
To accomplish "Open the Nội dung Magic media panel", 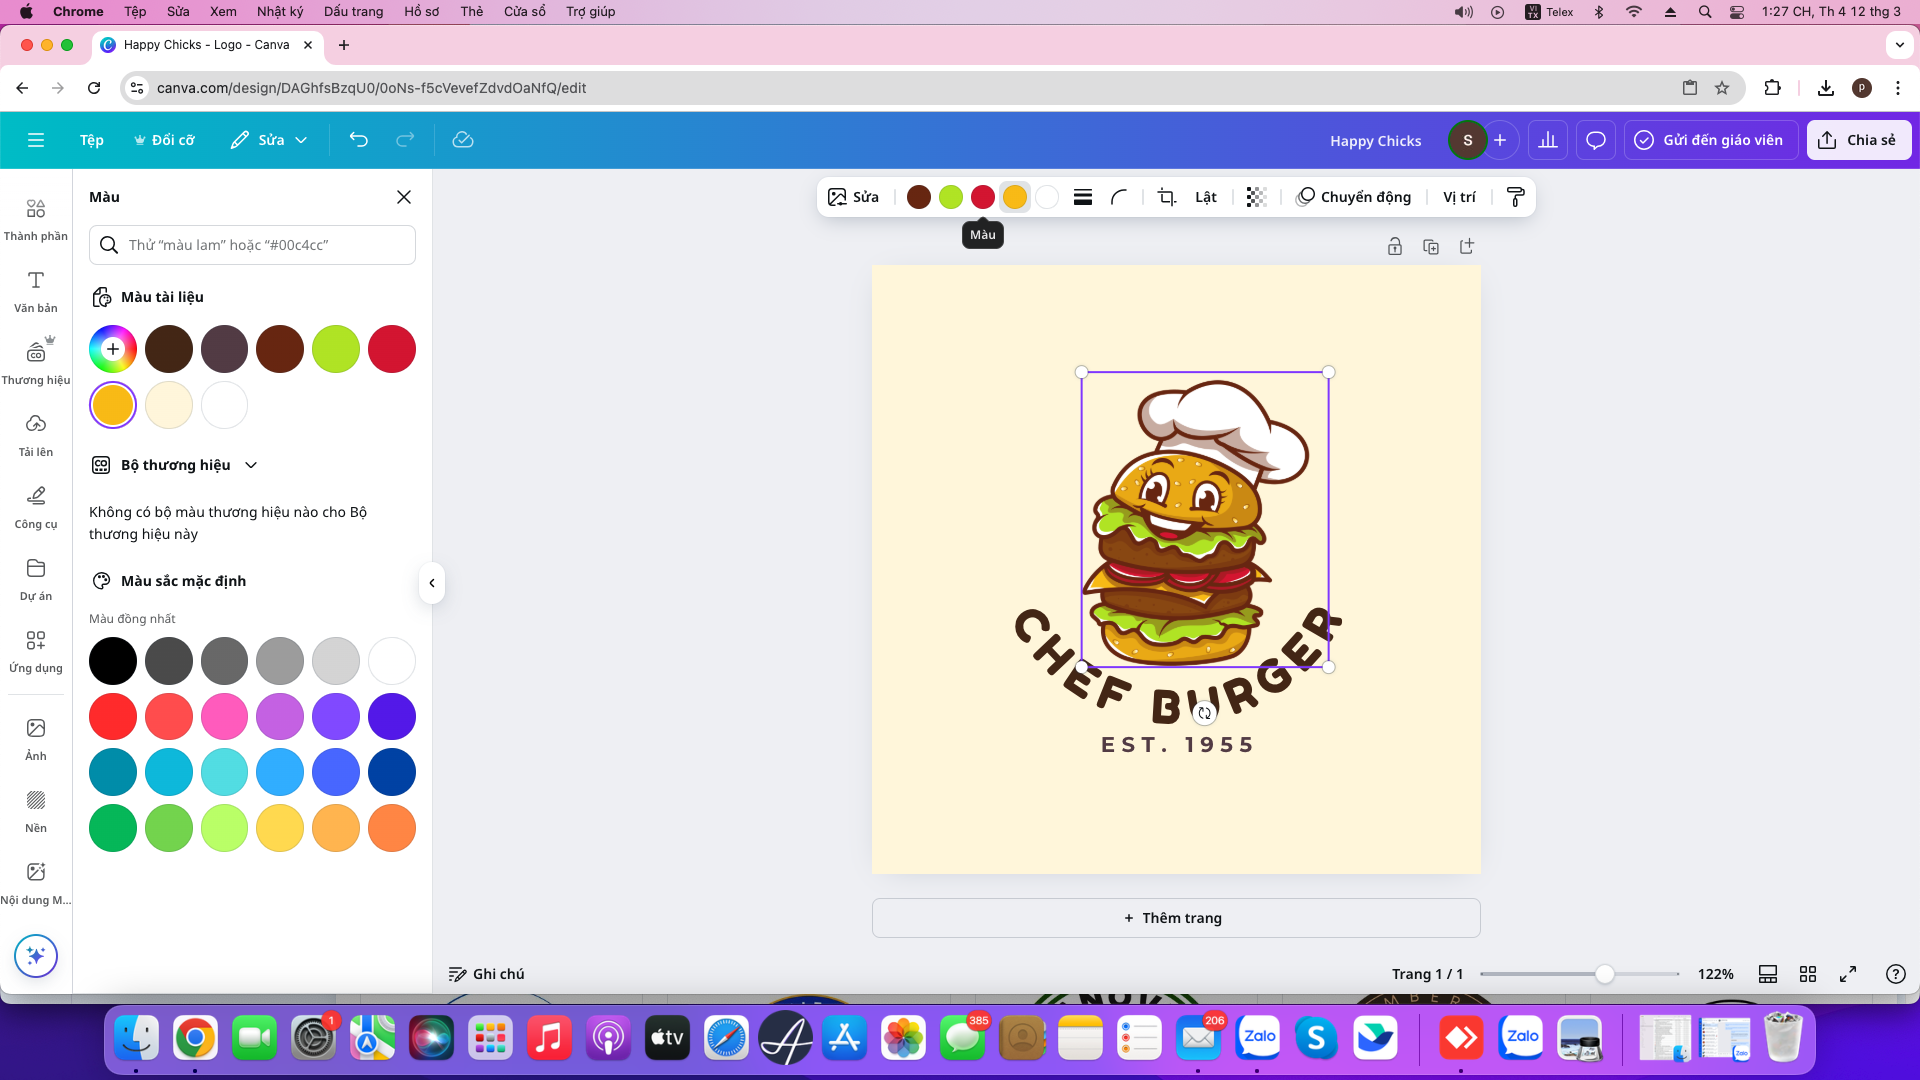I will 36,883.
